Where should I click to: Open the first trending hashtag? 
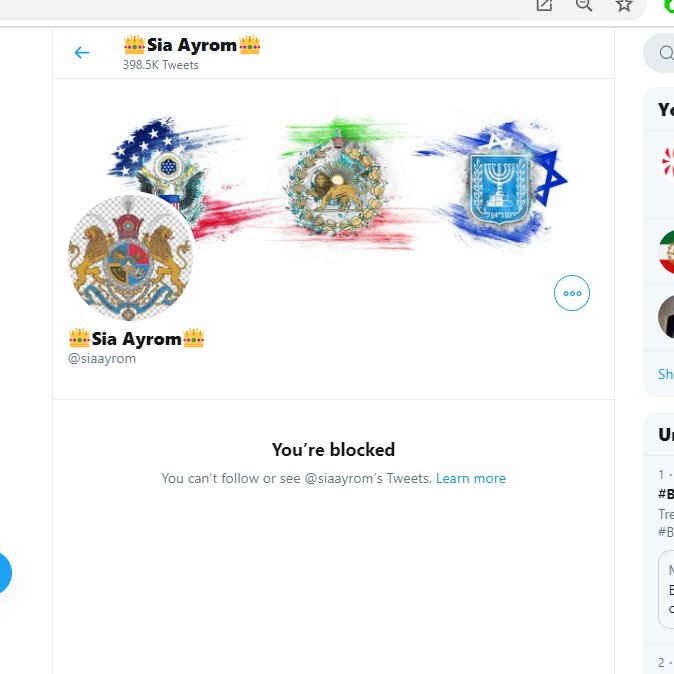tap(666, 494)
